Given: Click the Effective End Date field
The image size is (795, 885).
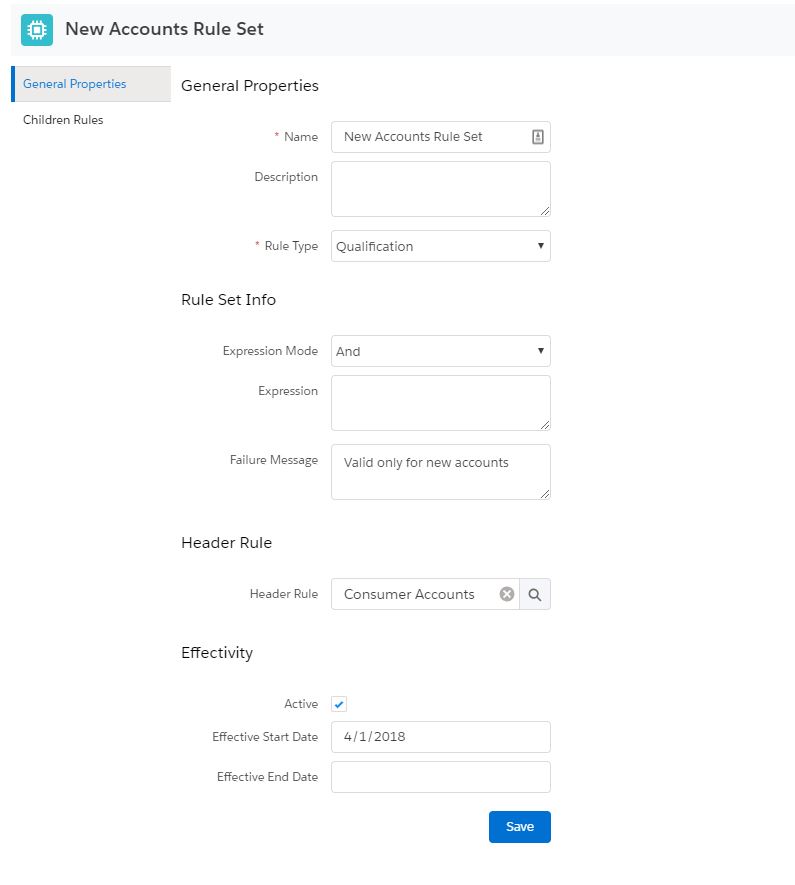Looking at the screenshot, I should point(441,777).
